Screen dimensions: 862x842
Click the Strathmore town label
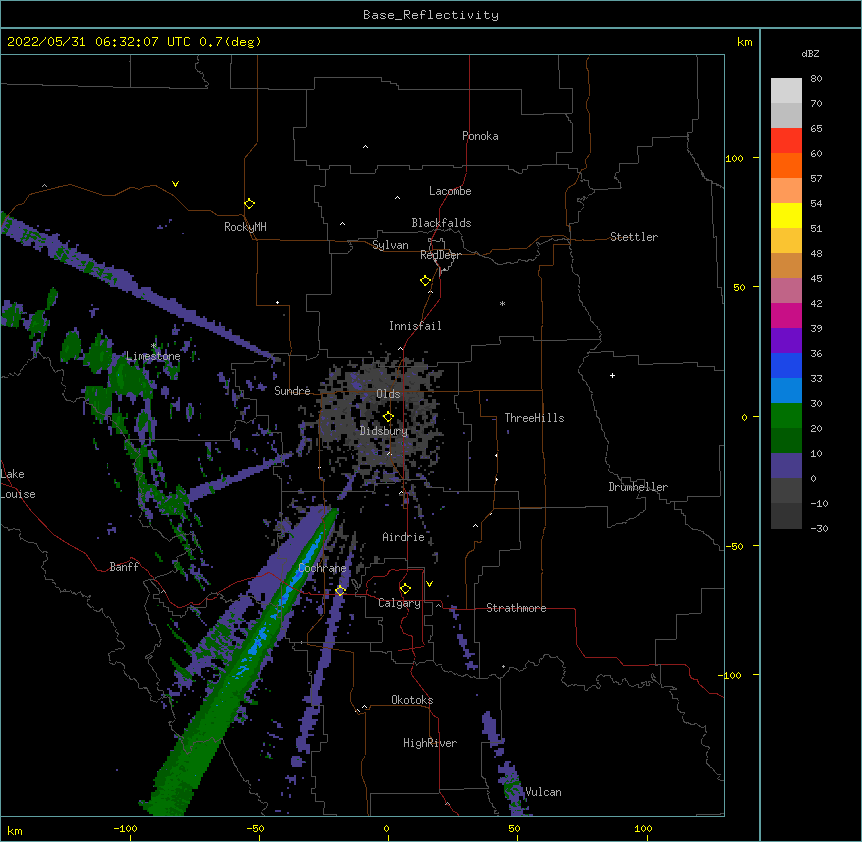click(x=516, y=608)
